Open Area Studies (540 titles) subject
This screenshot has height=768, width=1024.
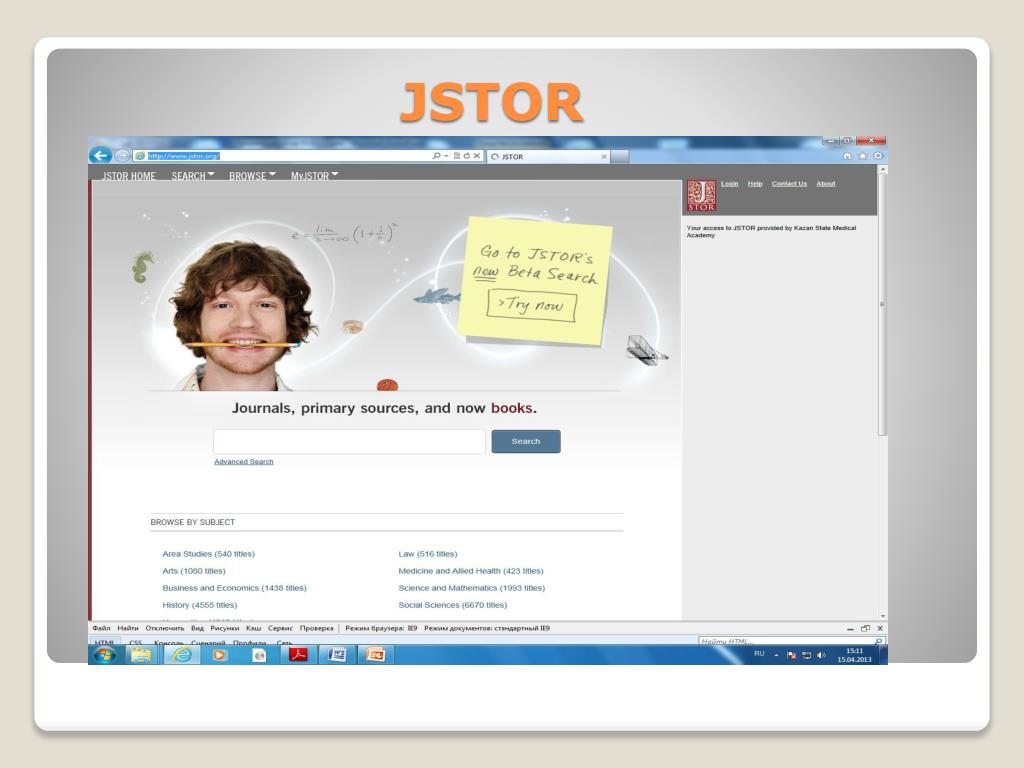click(x=208, y=554)
